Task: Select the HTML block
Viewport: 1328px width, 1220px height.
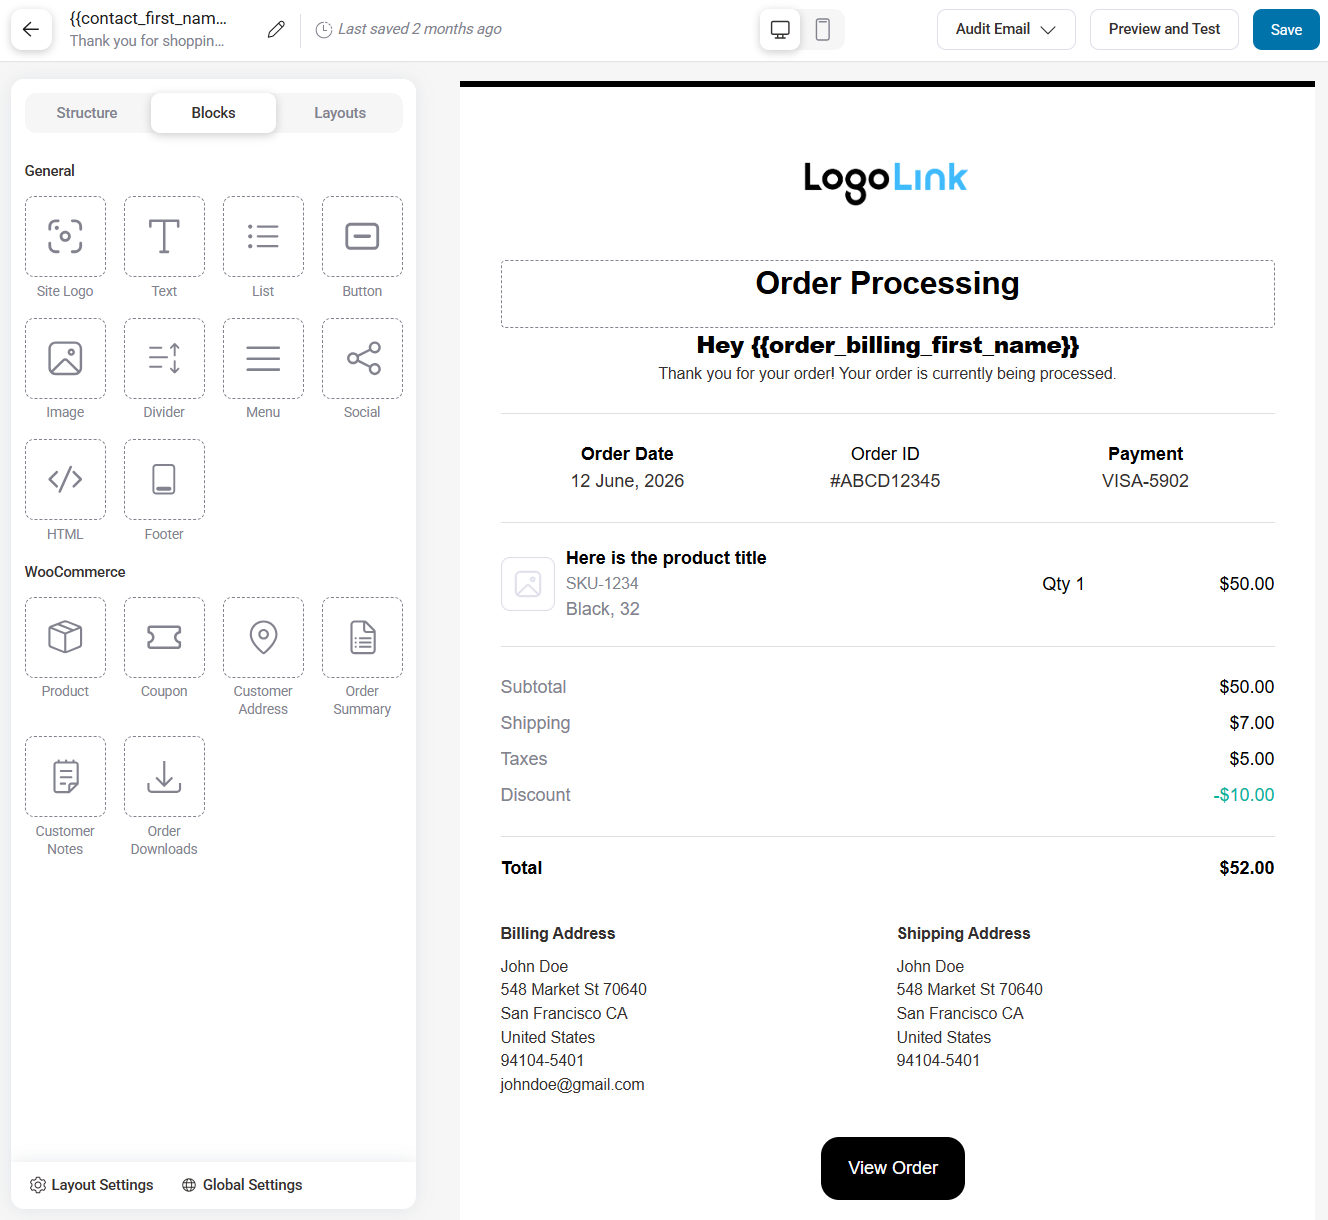Action: coord(65,480)
